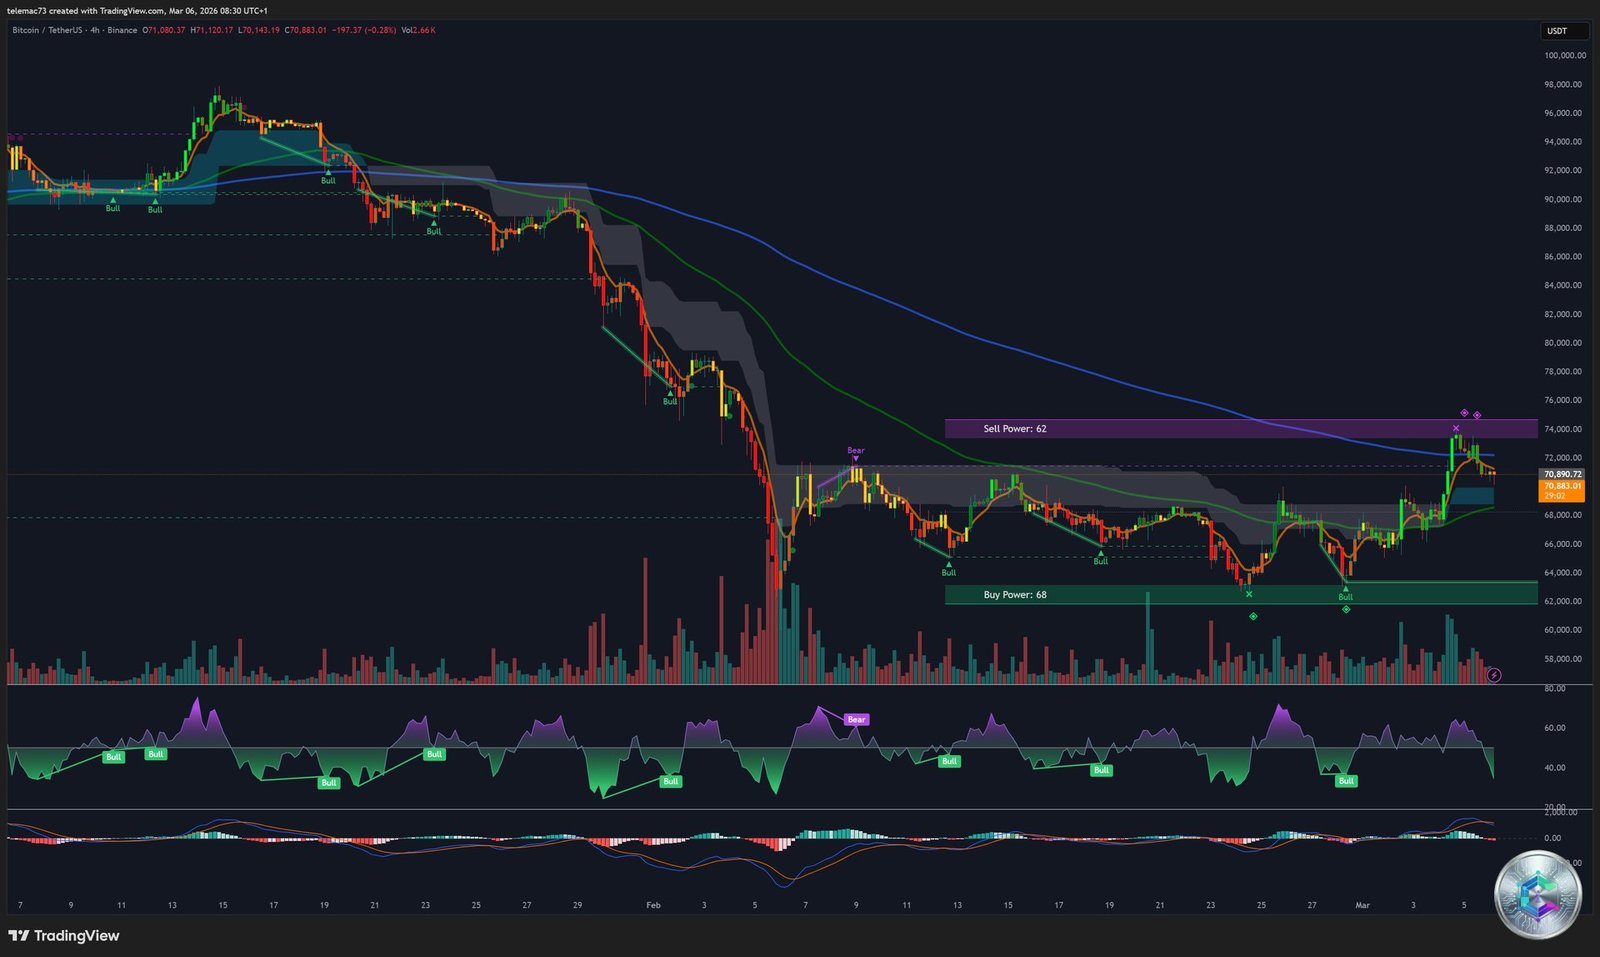Select the Feb label on the time axis
1600x957 pixels.
(652, 904)
